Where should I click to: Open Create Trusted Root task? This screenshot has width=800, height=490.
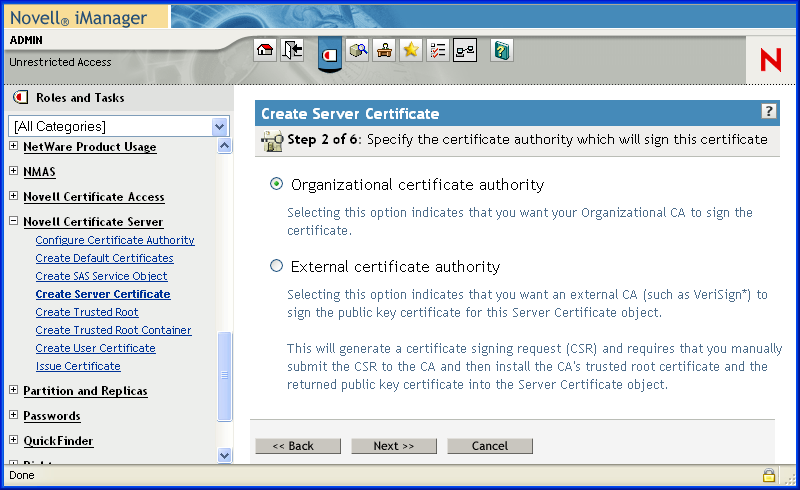[x=87, y=312]
